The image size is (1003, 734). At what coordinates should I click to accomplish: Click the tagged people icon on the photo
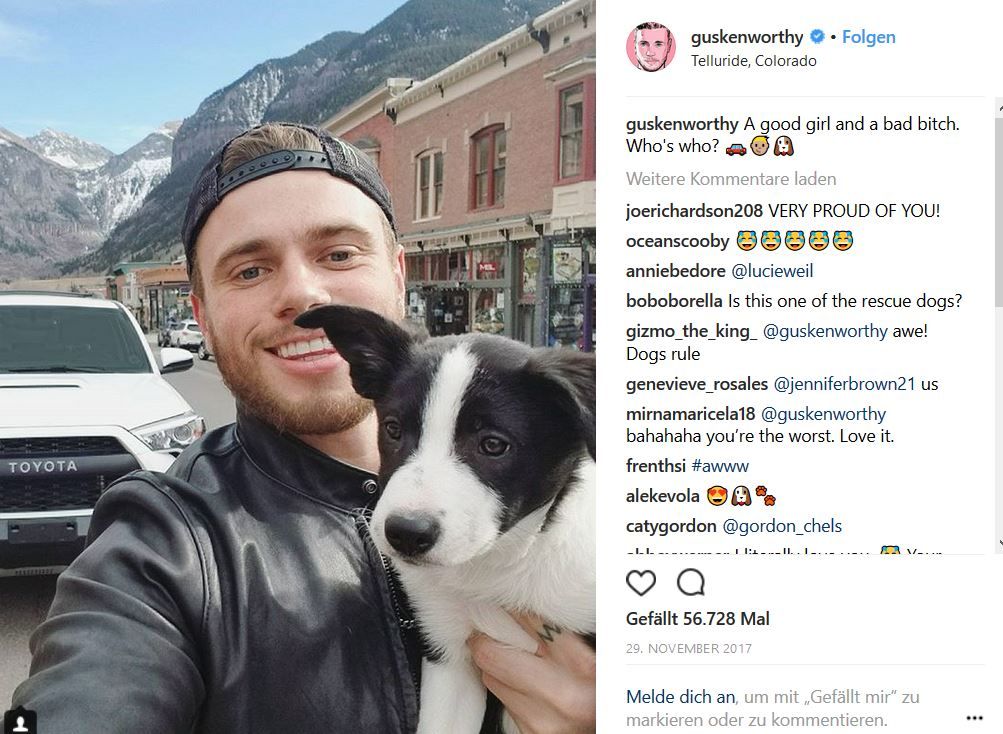pos(20,722)
